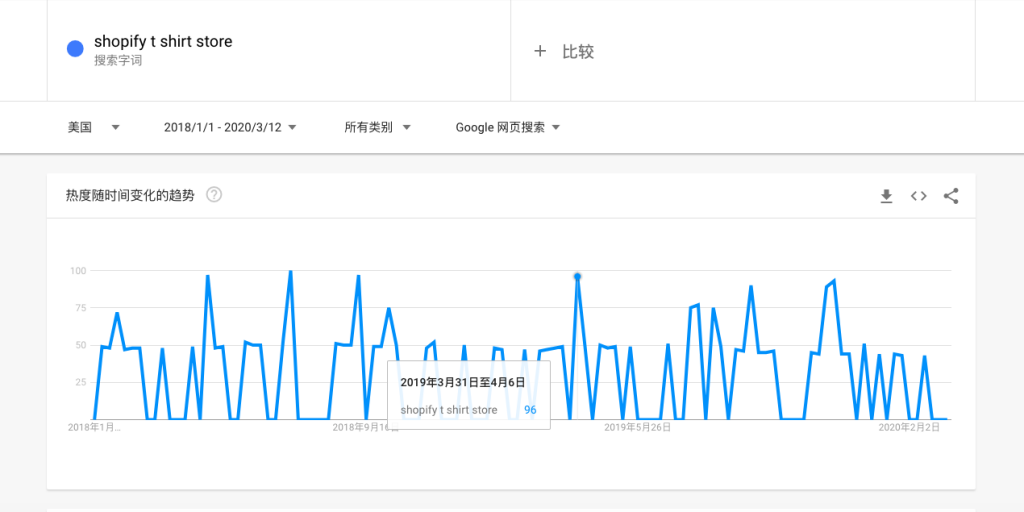Viewport: 1024px width, 512px height.
Task: Click the 2020年2月2日 axis label
Action: pyautogui.click(x=909, y=428)
